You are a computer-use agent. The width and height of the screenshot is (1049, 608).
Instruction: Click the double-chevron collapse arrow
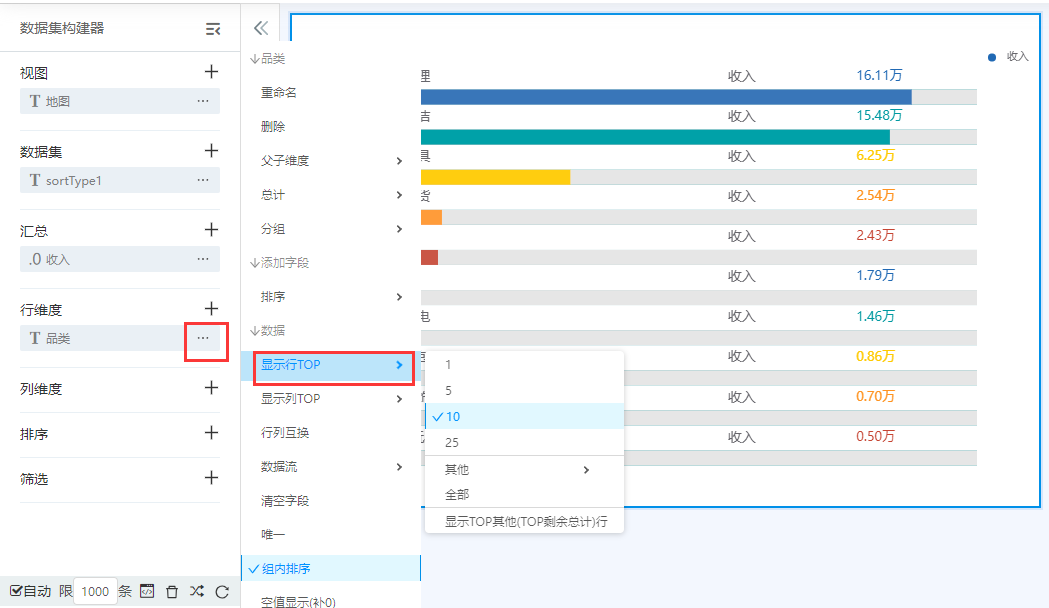[x=261, y=28]
